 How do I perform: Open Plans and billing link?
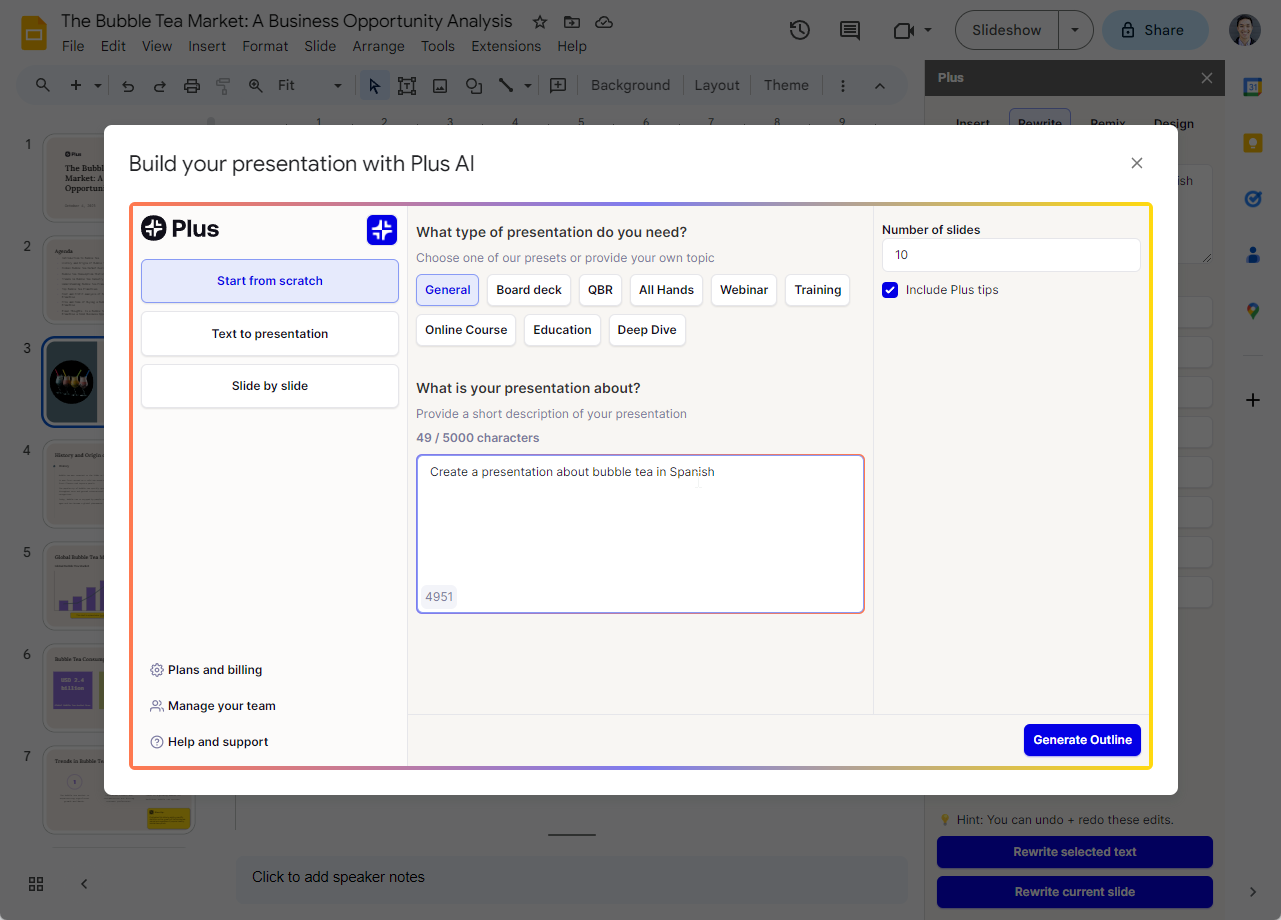[206, 670]
